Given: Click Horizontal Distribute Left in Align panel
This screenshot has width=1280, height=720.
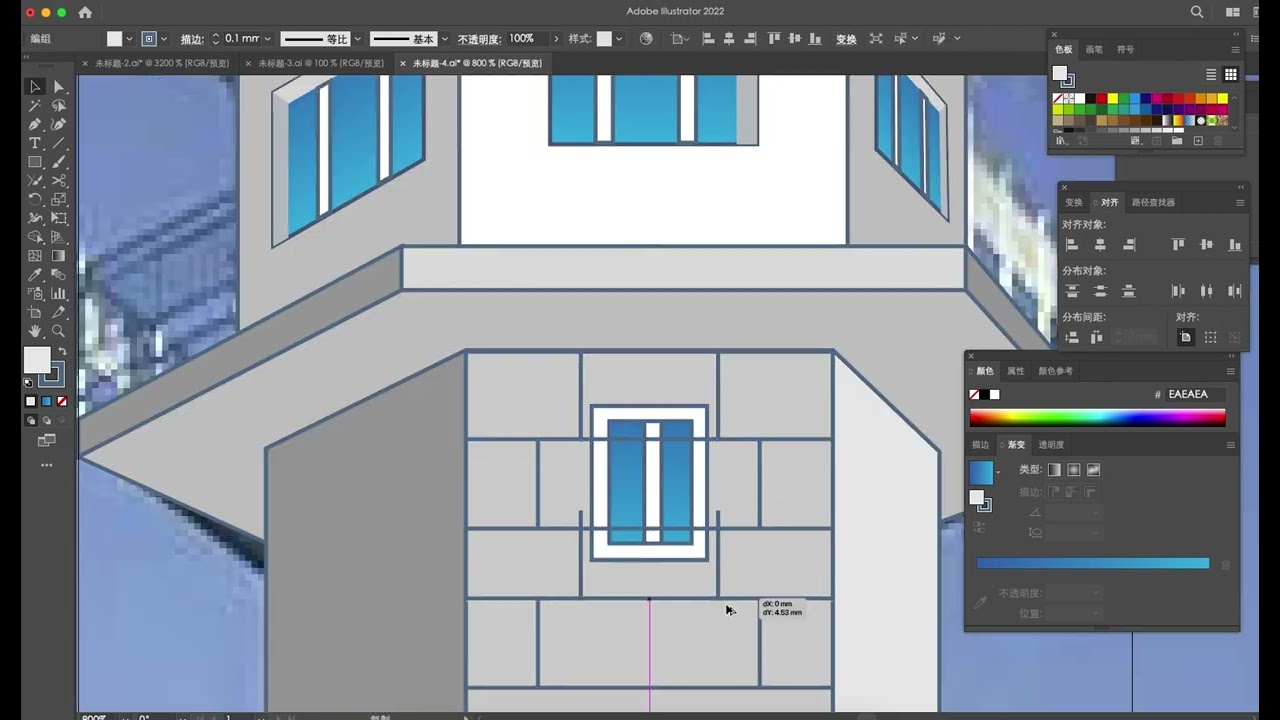Looking at the screenshot, I should click(x=1178, y=291).
